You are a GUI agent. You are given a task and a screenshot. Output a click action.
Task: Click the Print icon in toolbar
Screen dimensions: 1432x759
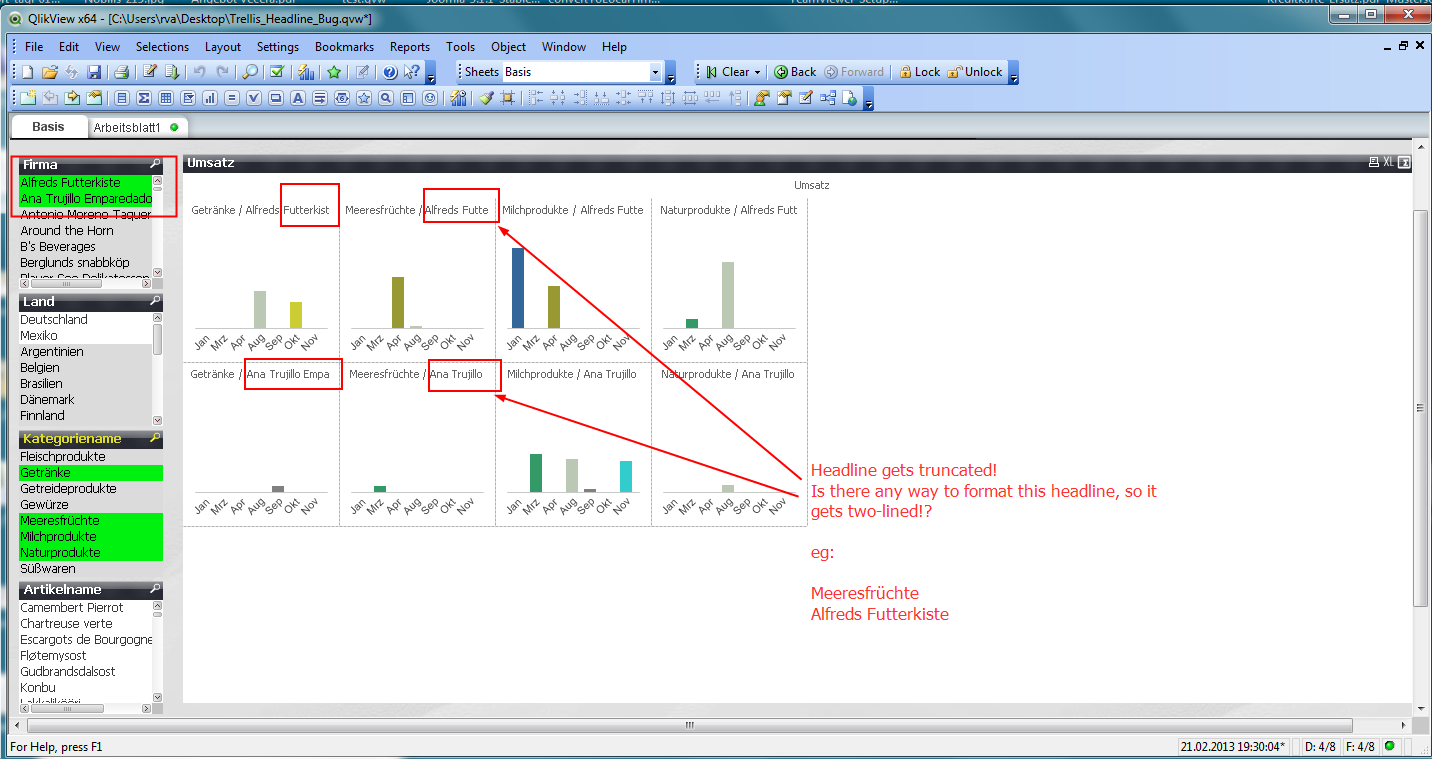click(121, 72)
